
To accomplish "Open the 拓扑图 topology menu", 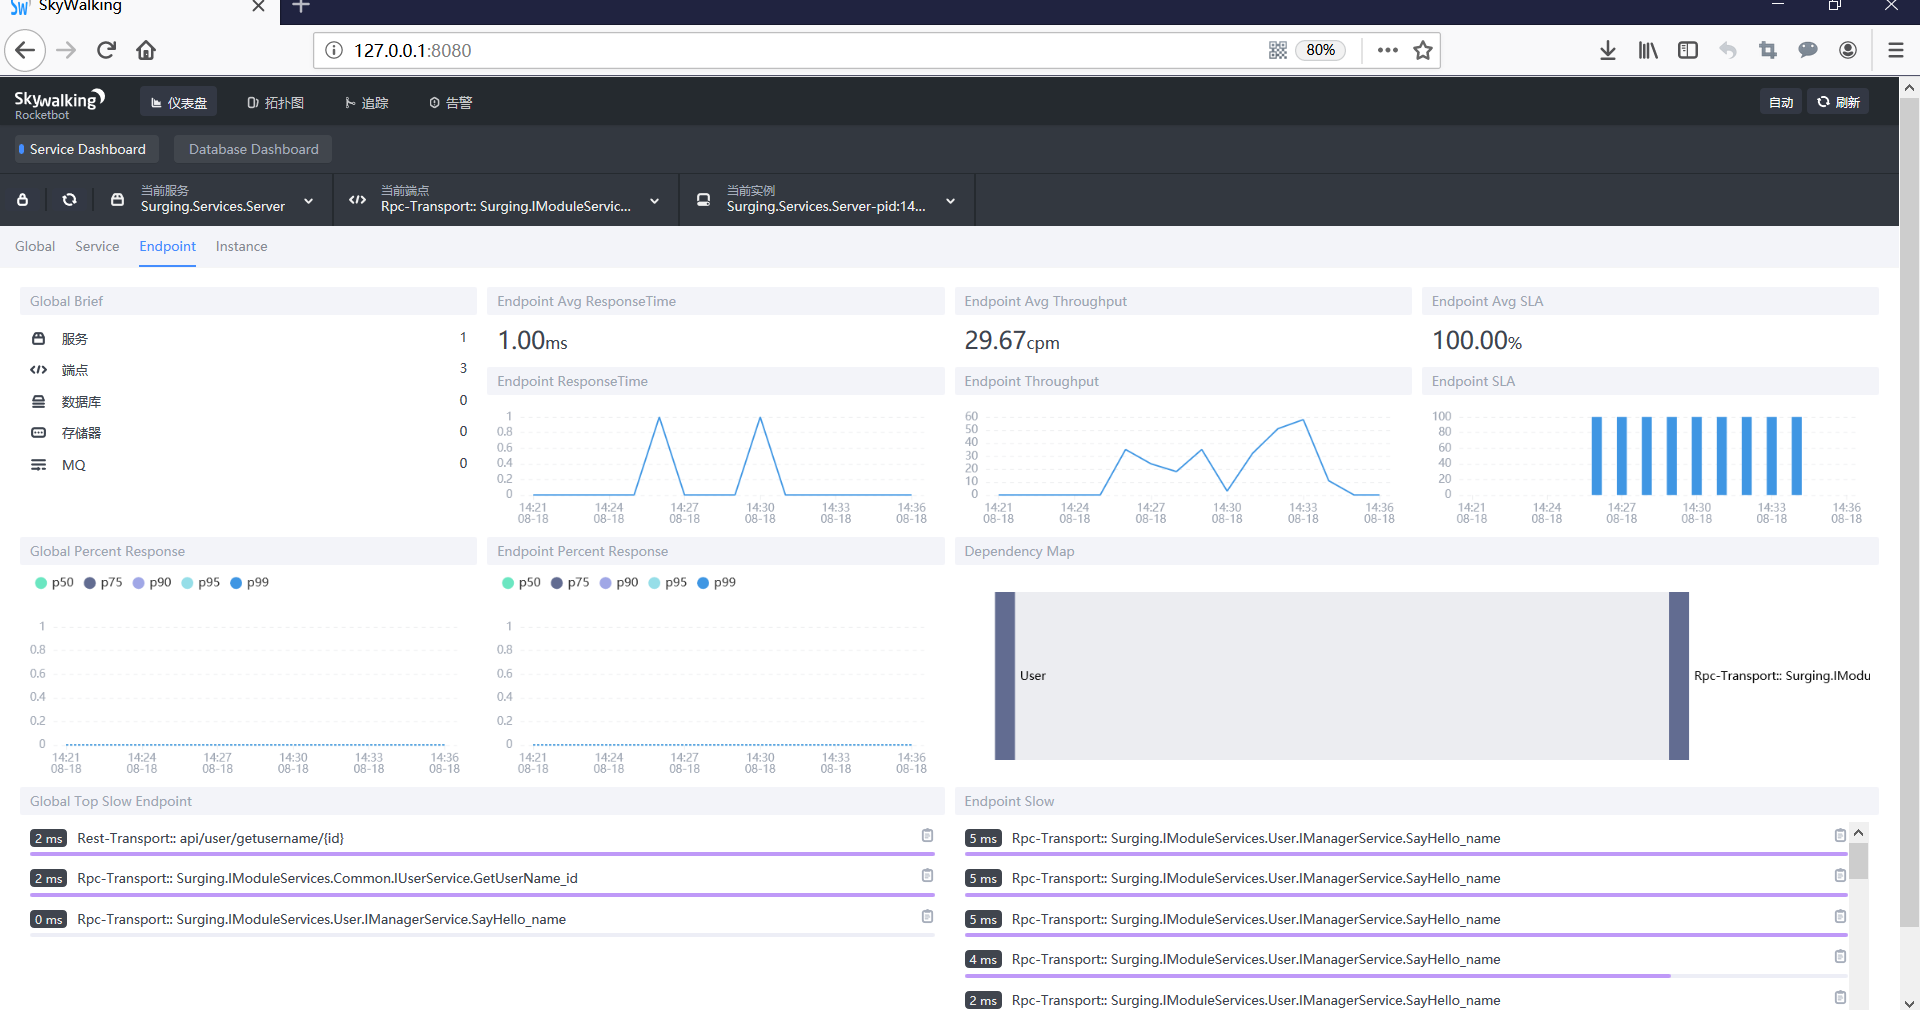I will (x=275, y=102).
